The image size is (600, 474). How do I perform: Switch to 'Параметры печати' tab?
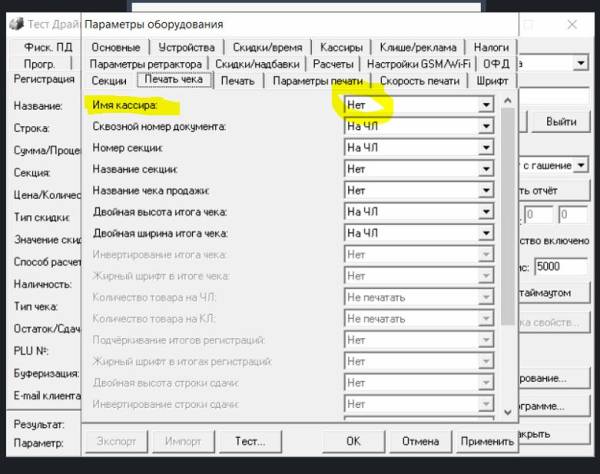pyautogui.click(x=318, y=81)
